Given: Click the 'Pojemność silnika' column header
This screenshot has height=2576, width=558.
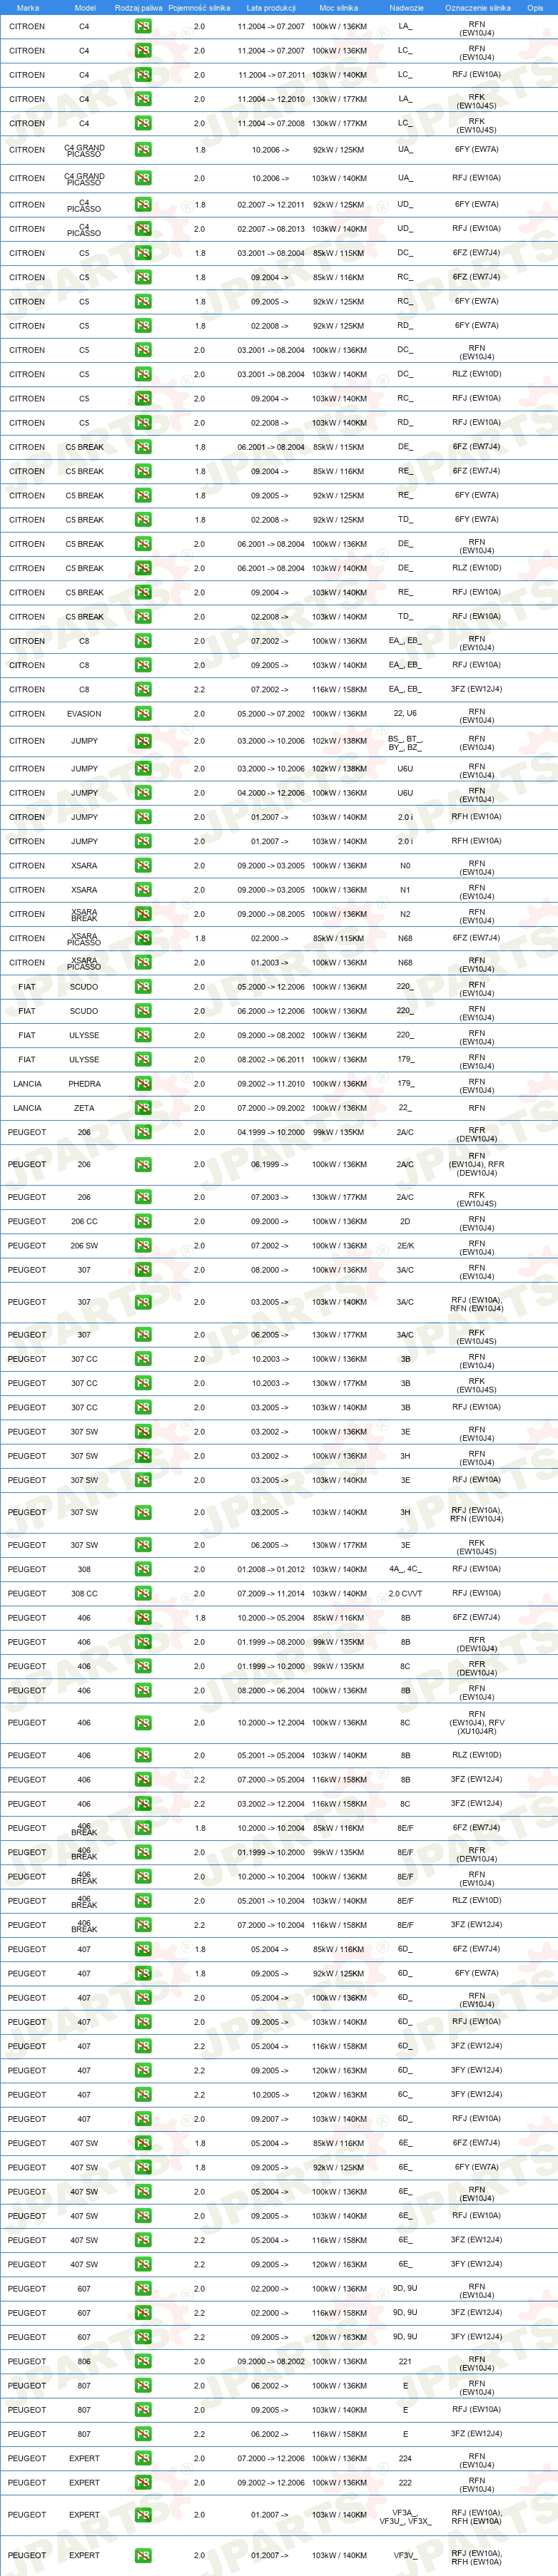Looking at the screenshot, I should click(x=199, y=8).
